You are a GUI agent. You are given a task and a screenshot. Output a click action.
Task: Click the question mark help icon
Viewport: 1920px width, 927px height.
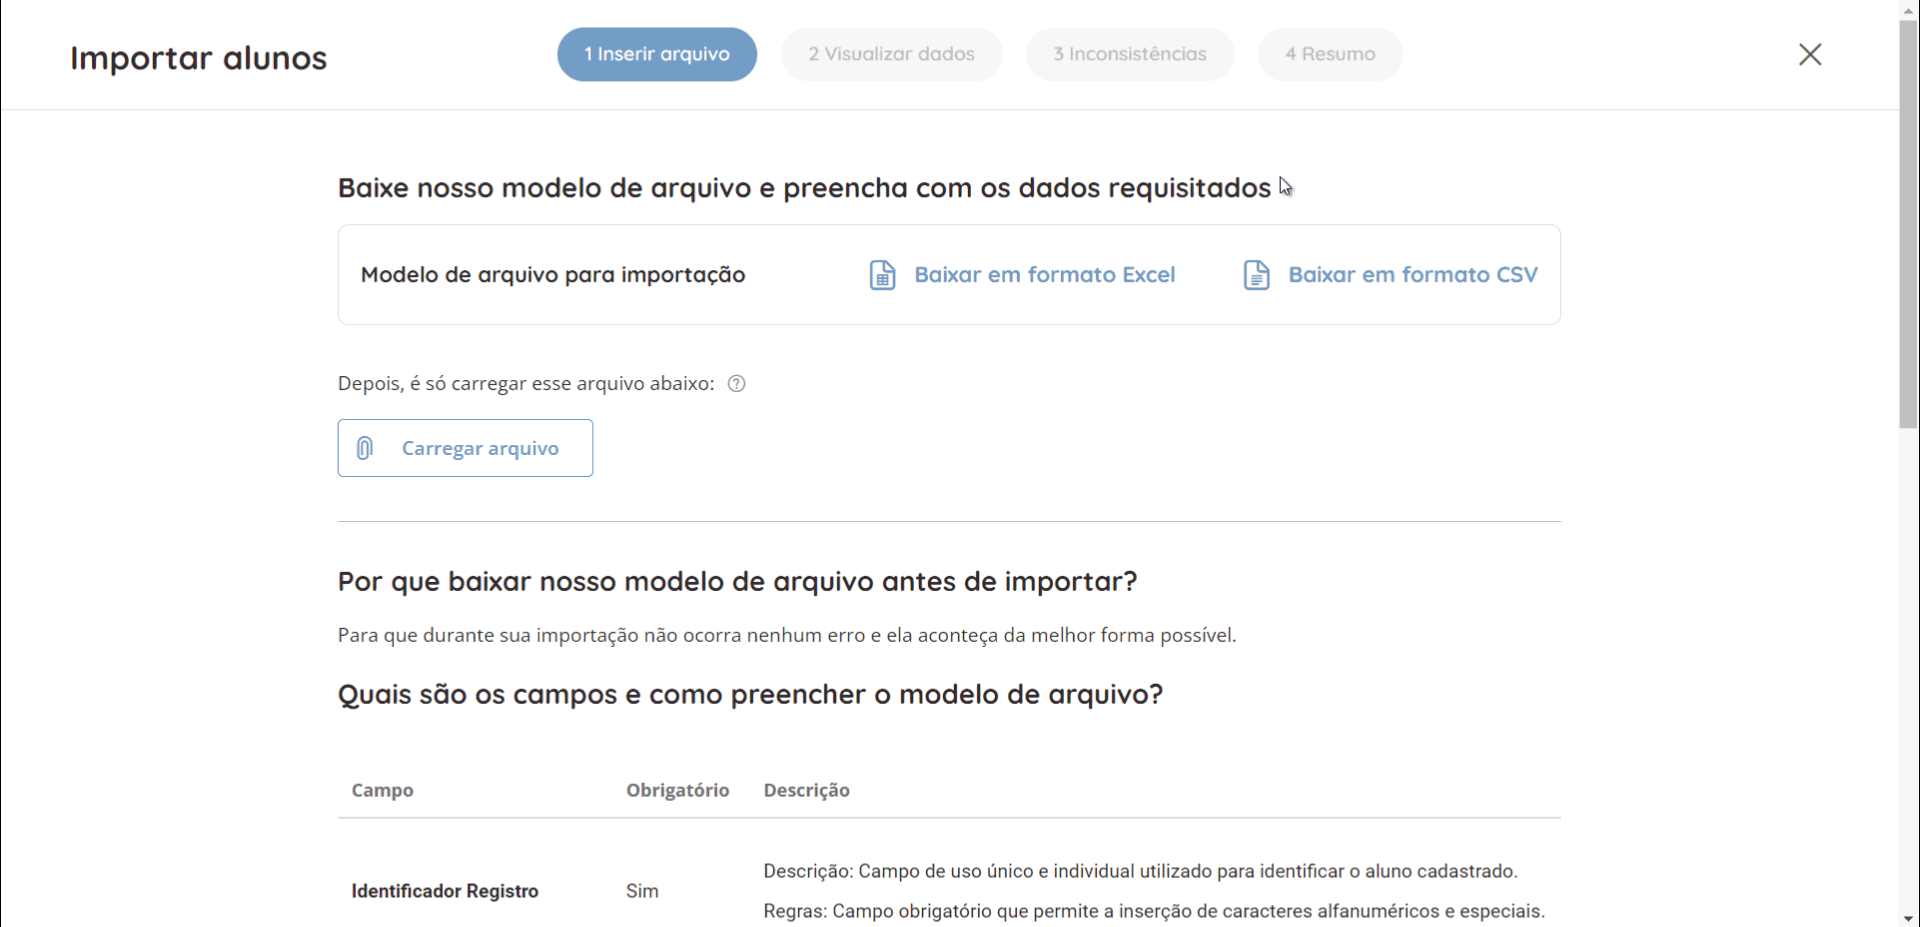pos(737,384)
